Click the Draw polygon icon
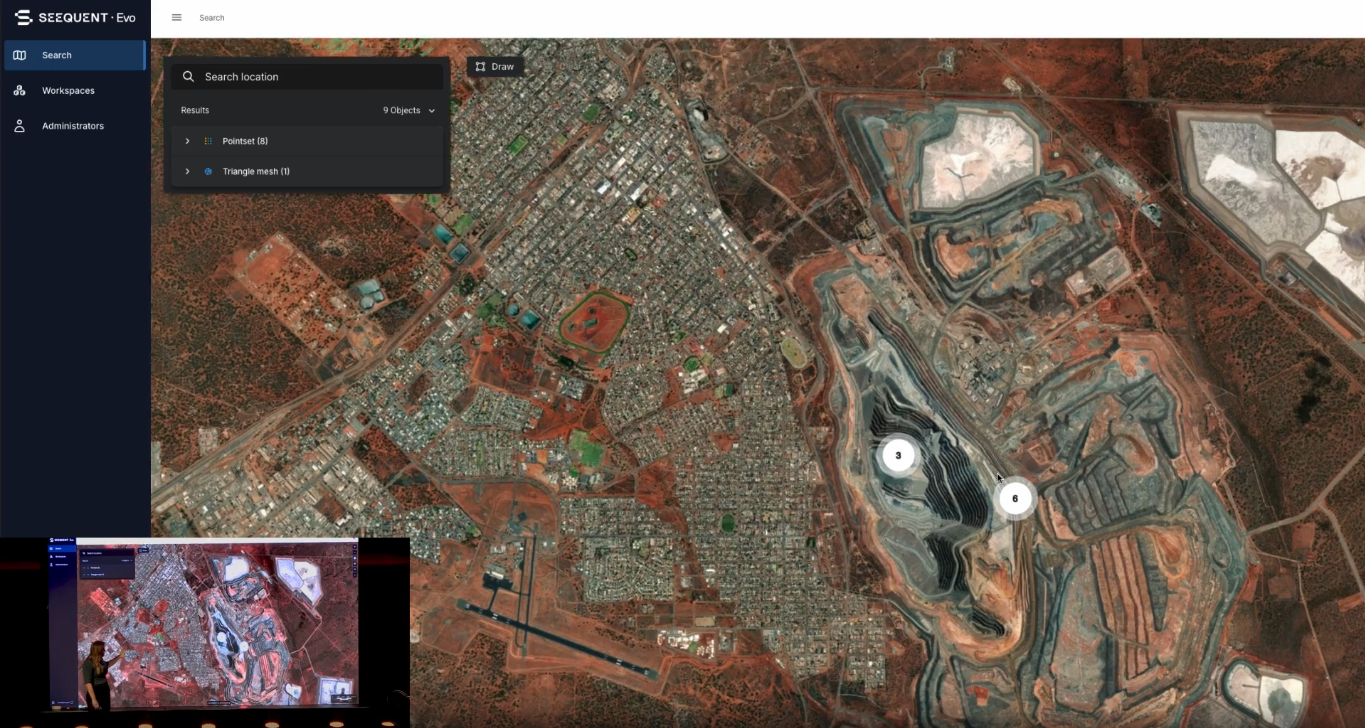The width and height of the screenshot is (1365, 728). coord(481,67)
